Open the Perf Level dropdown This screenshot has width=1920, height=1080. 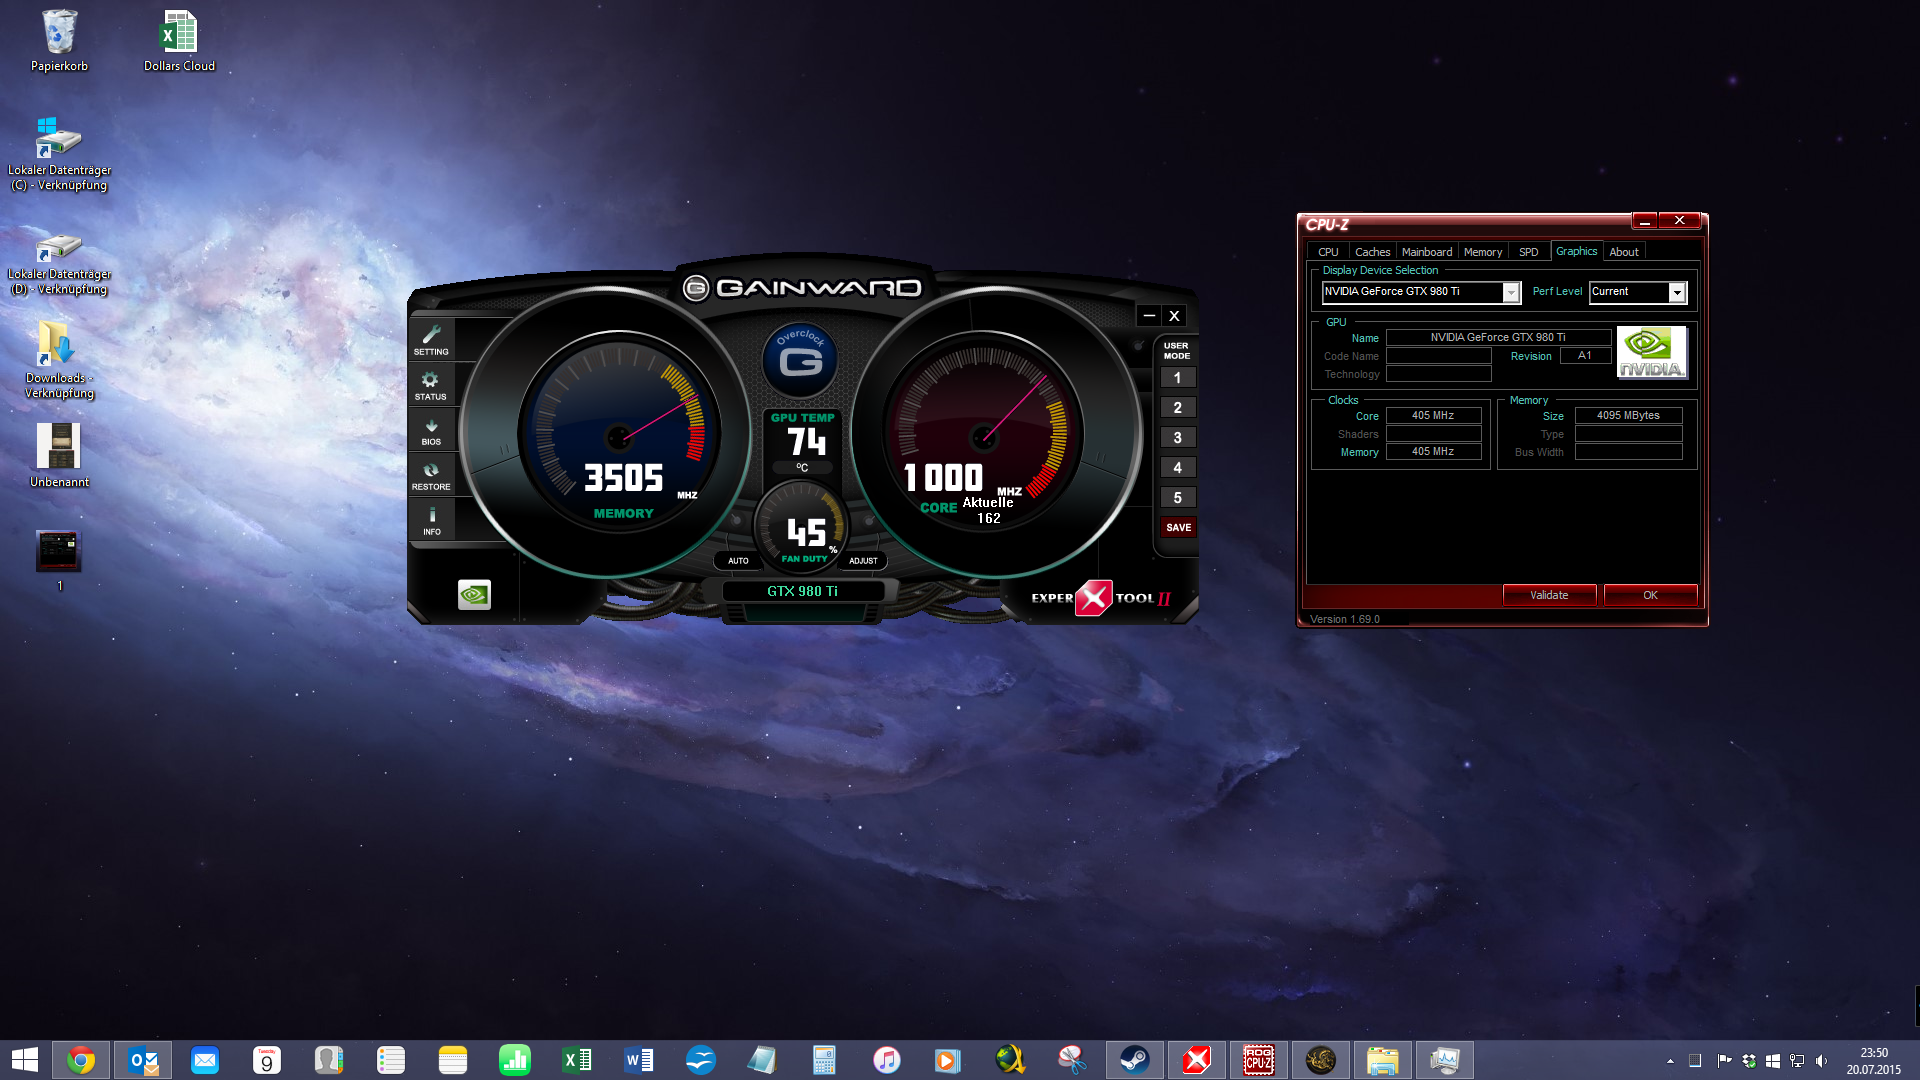pyautogui.click(x=1677, y=292)
